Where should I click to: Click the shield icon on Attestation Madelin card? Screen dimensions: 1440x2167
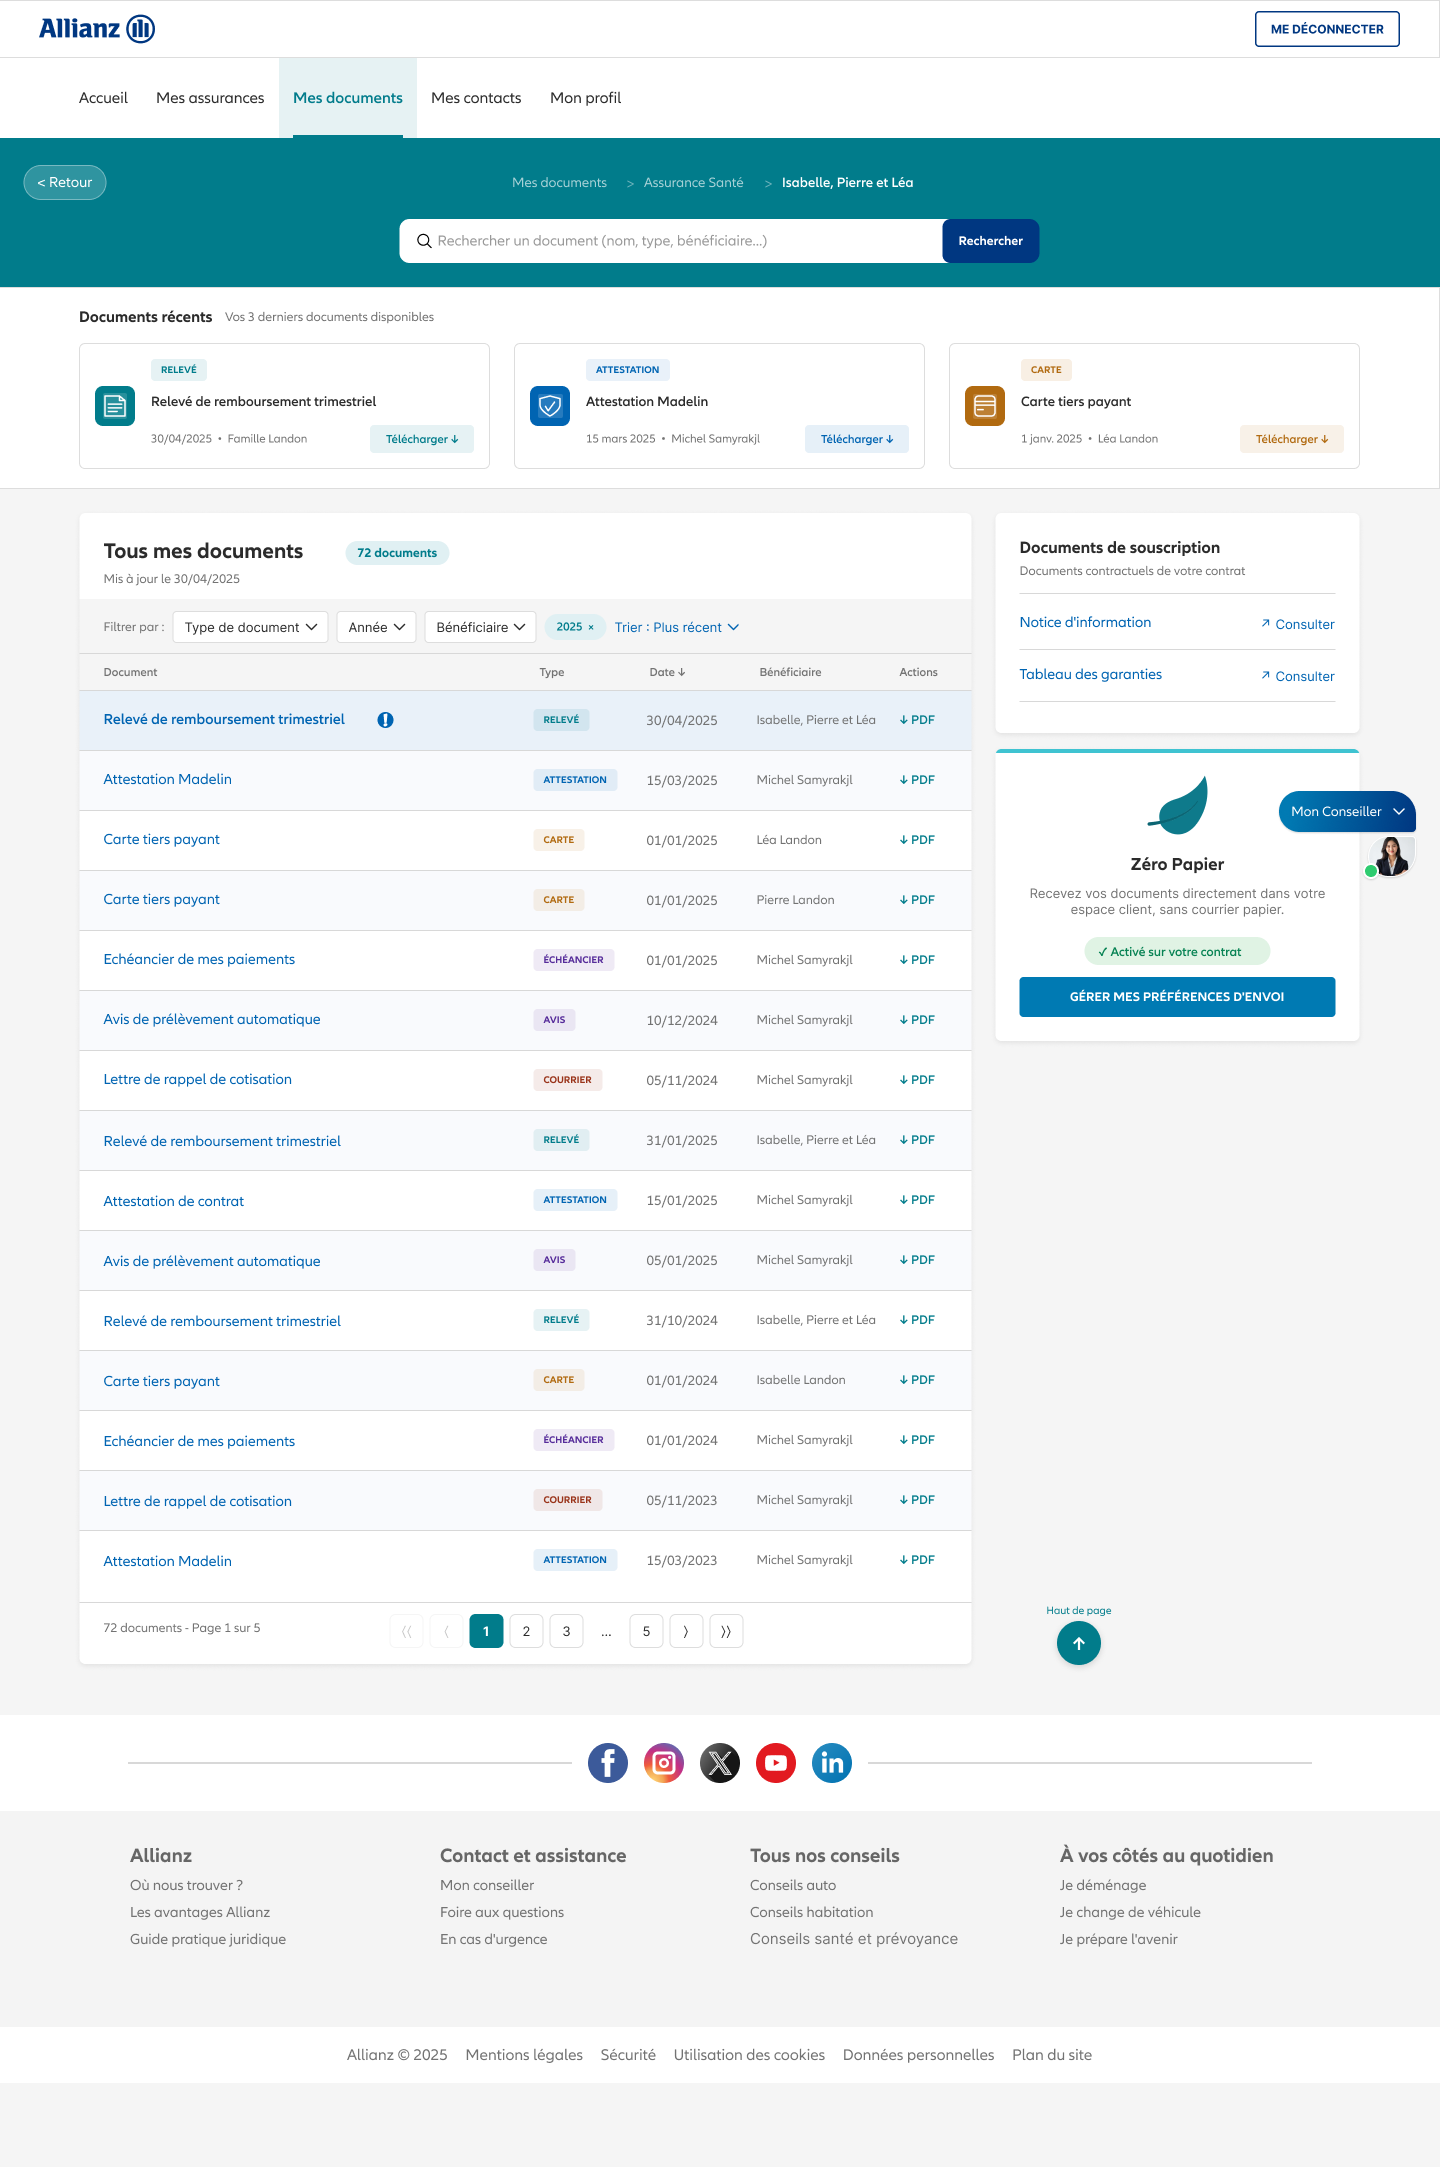tap(550, 406)
